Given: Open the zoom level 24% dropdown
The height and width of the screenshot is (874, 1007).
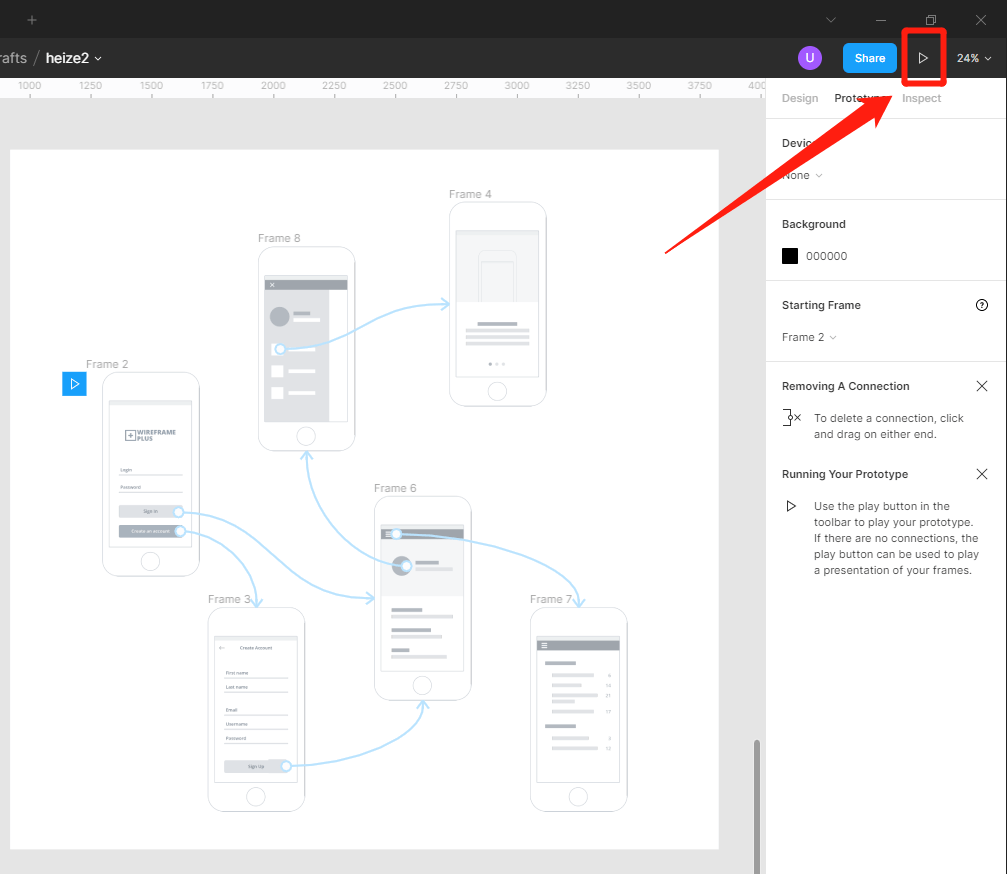Looking at the screenshot, I should tap(974, 58).
